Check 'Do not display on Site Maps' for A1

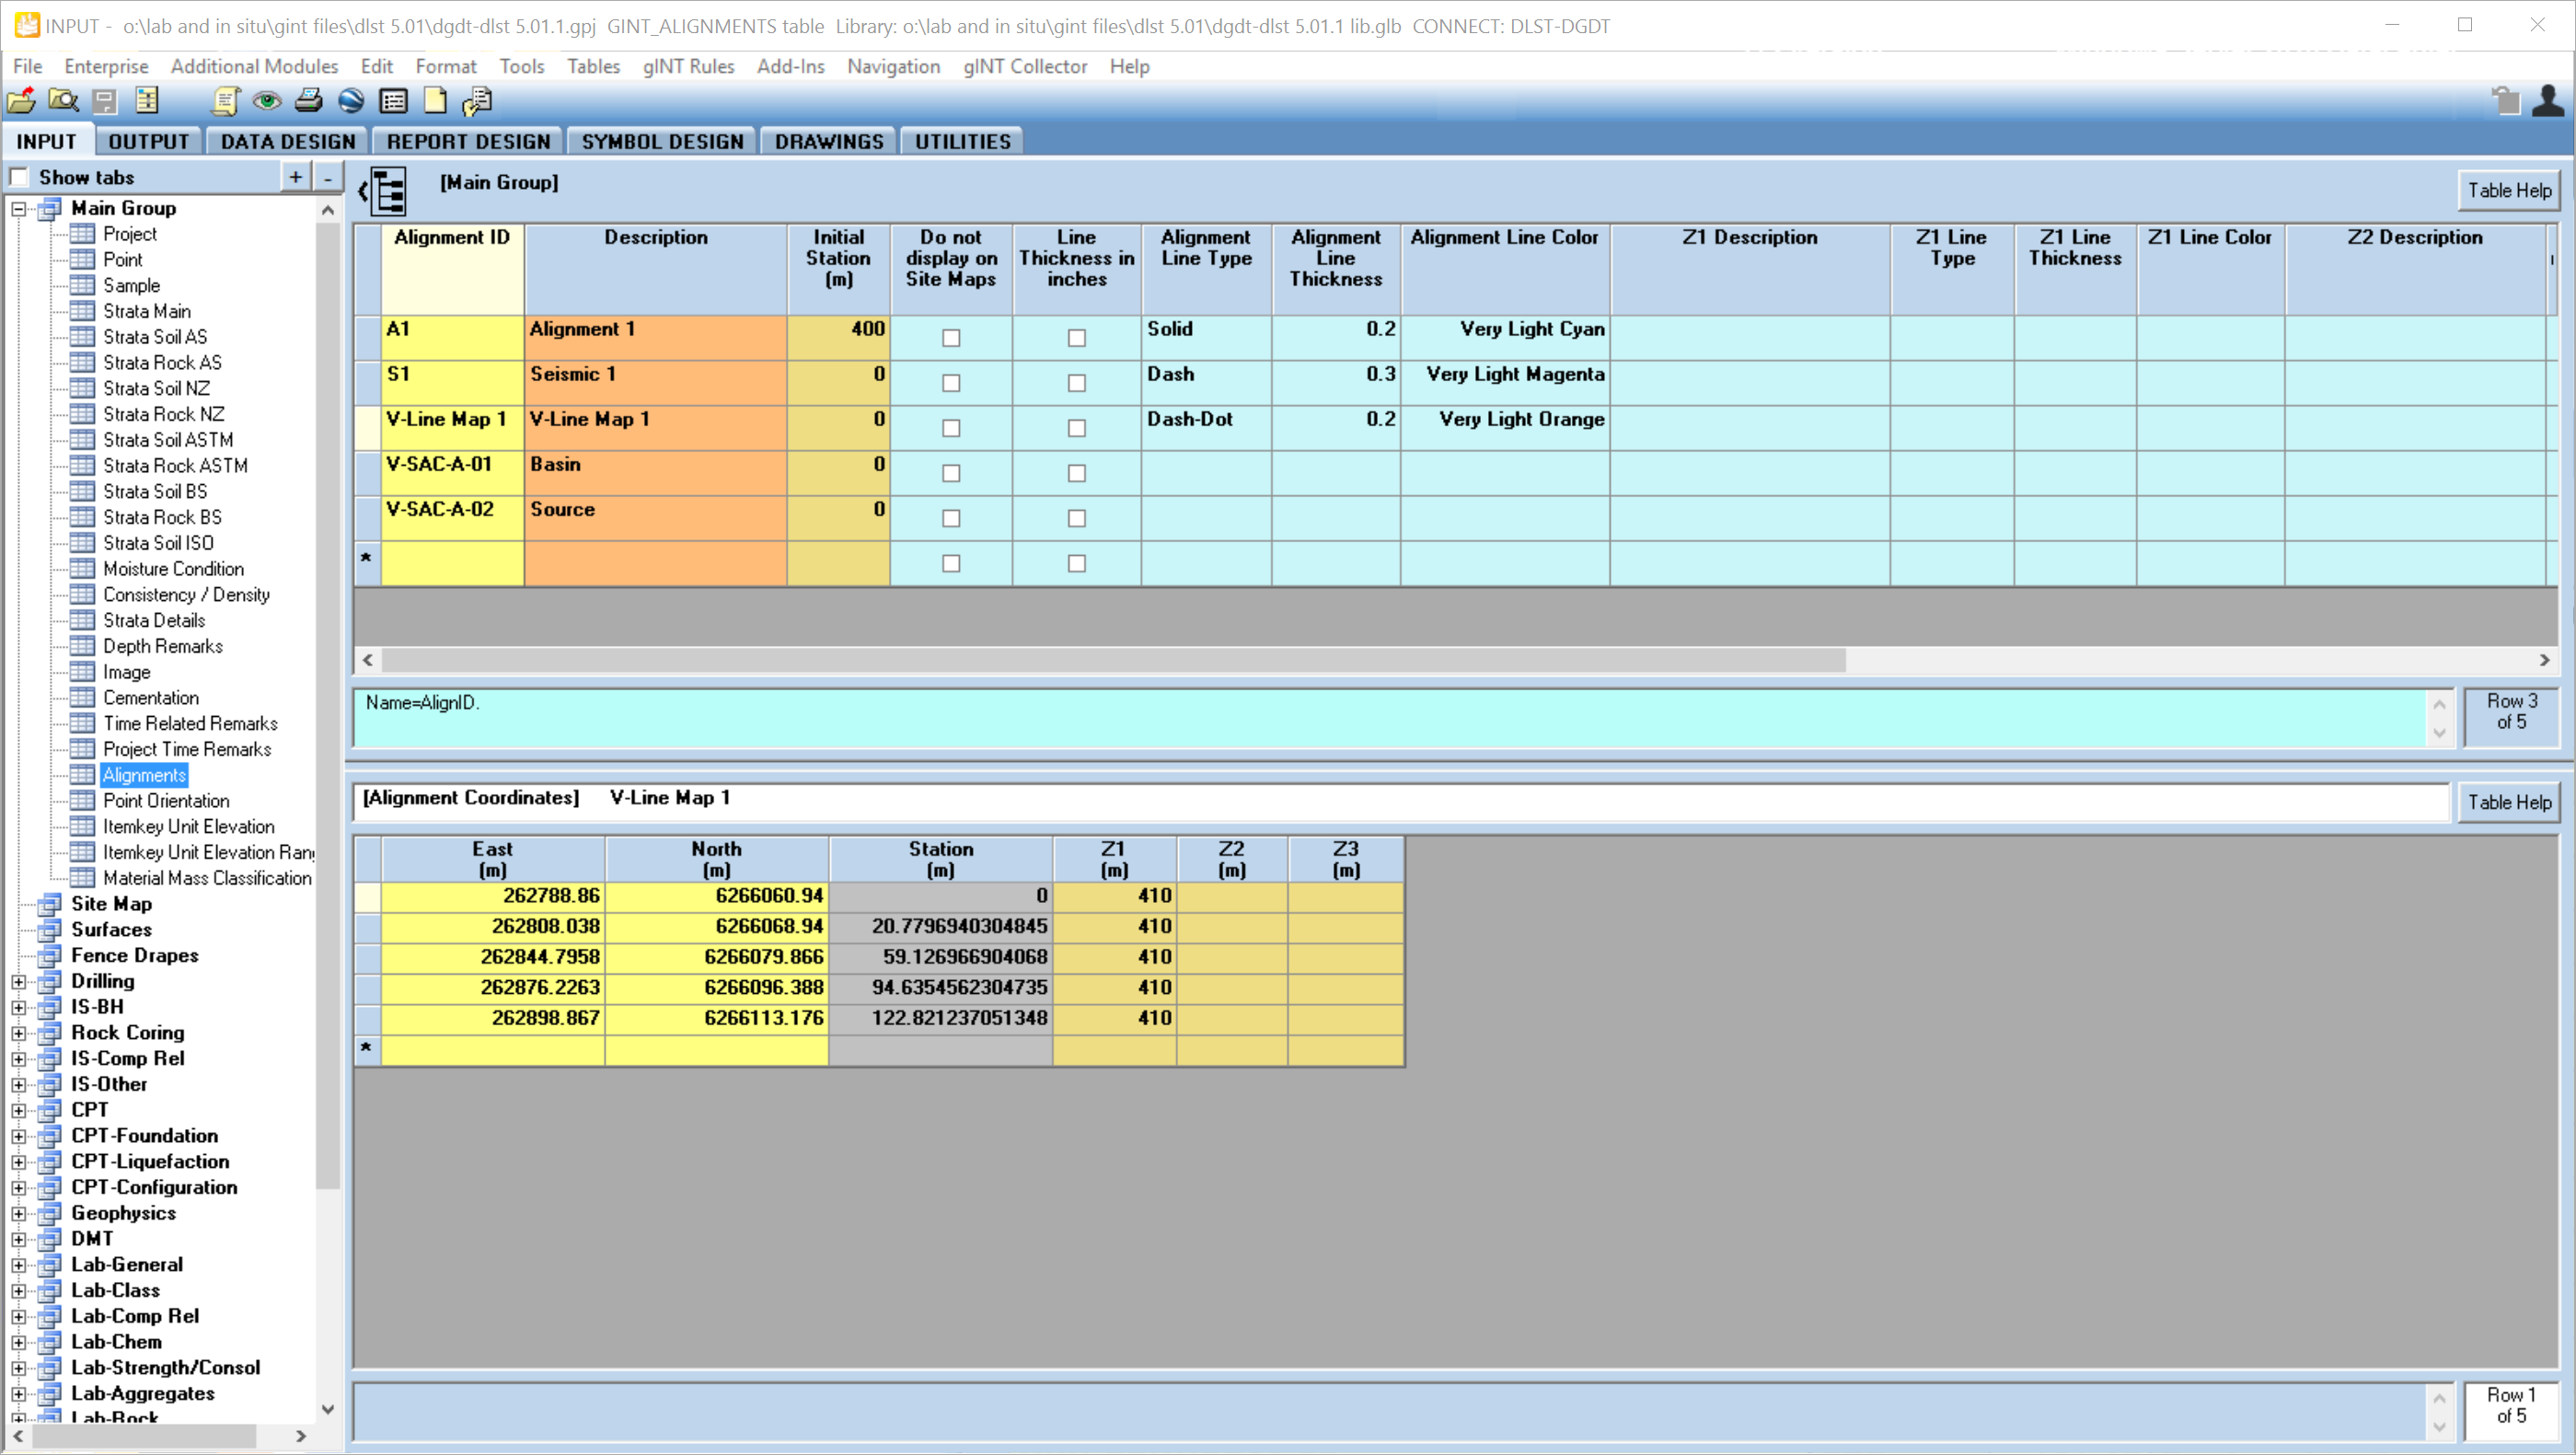(x=950, y=338)
